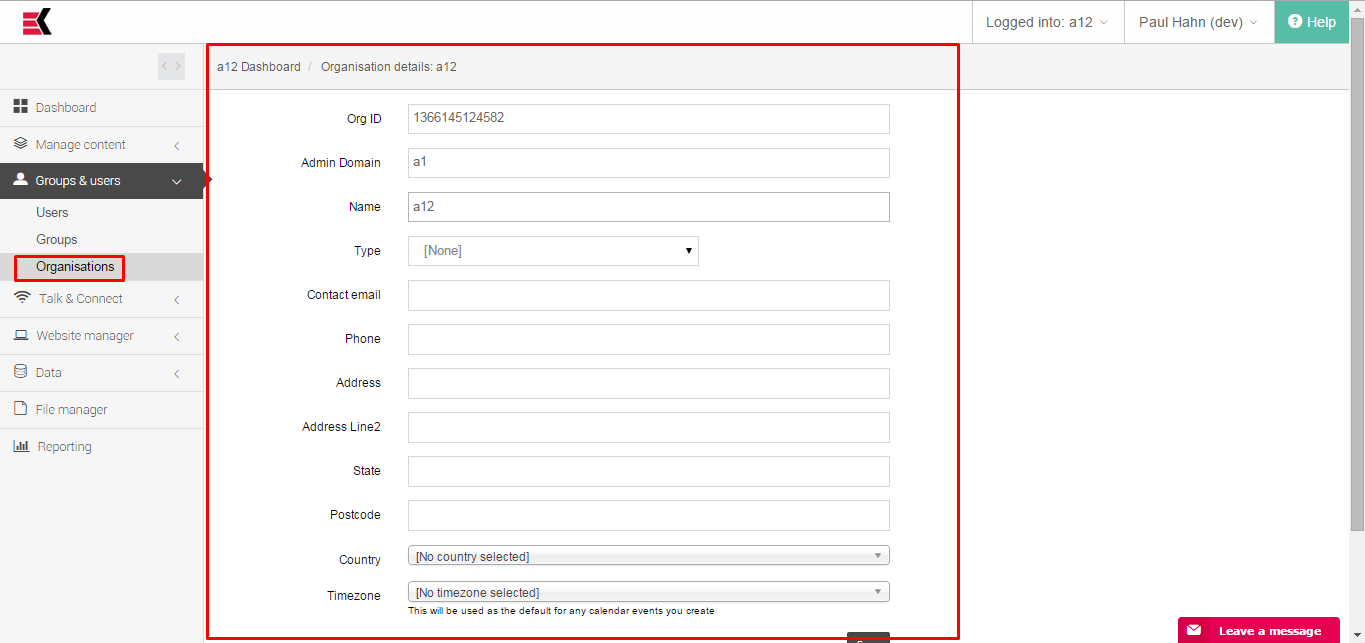Click the red logo in the header

pyautogui.click(x=37, y=21)
